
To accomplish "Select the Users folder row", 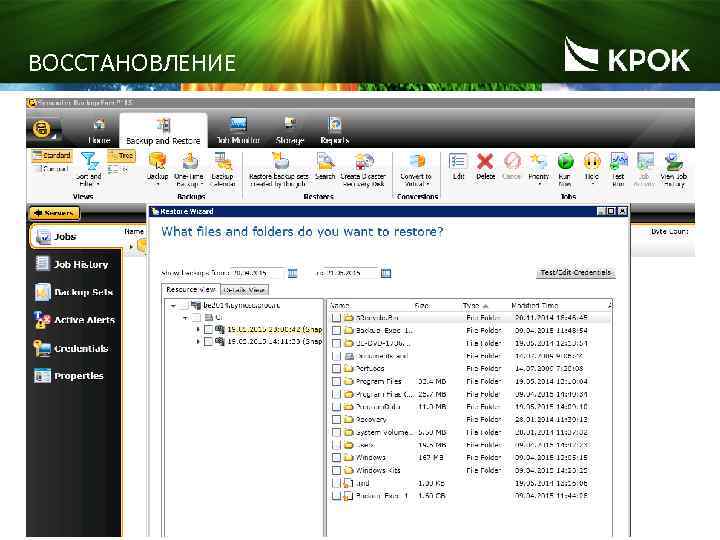I will point(471,445).
